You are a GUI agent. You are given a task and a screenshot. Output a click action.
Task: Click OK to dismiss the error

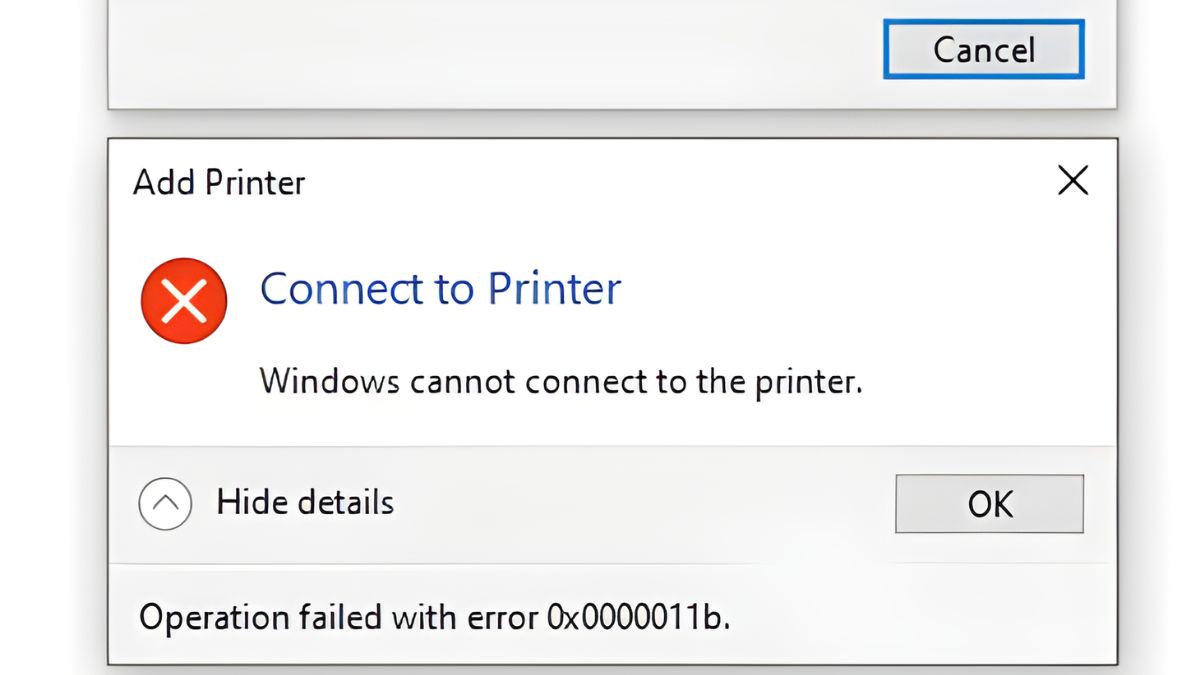tap(989, 504)
